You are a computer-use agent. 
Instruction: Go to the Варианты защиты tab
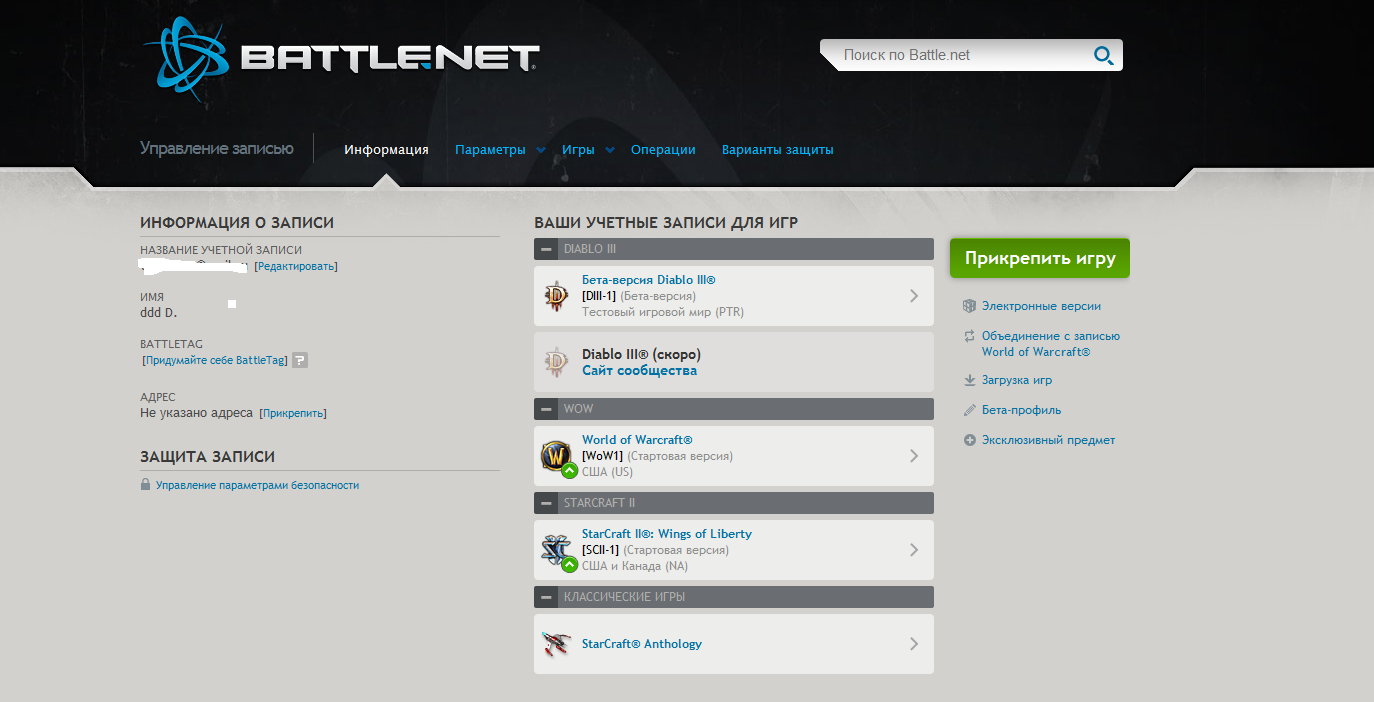point(778,150)
